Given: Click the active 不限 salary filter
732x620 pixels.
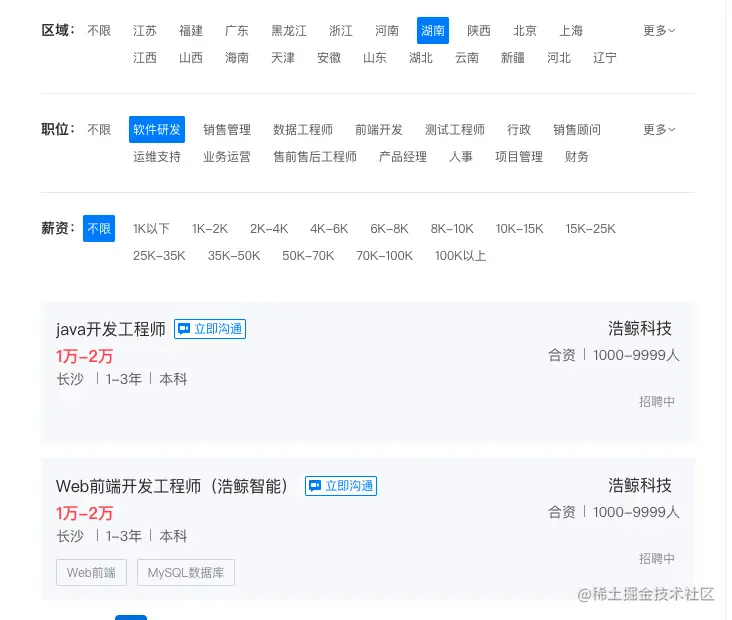Looking at the screenshot, I should tap(99, 228).
